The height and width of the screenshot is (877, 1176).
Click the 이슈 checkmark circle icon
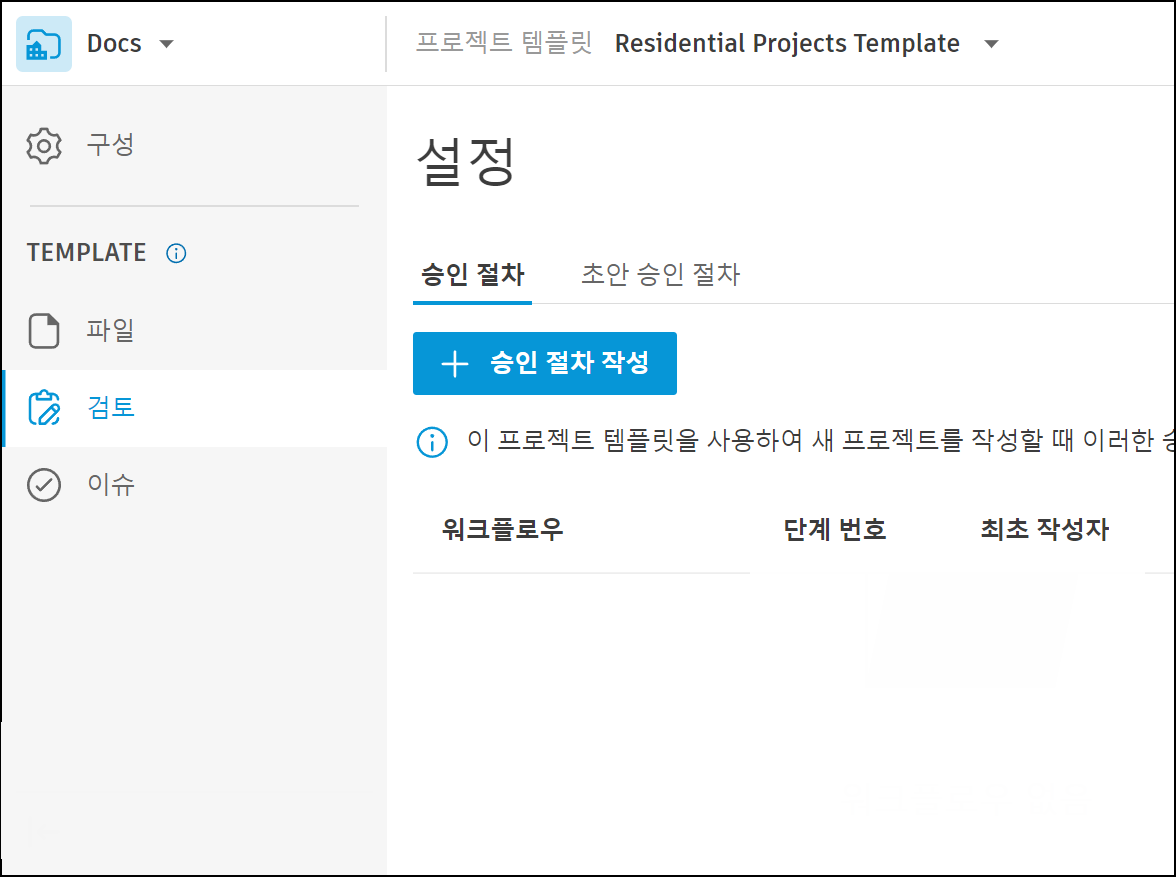click(x=44, y=485)
